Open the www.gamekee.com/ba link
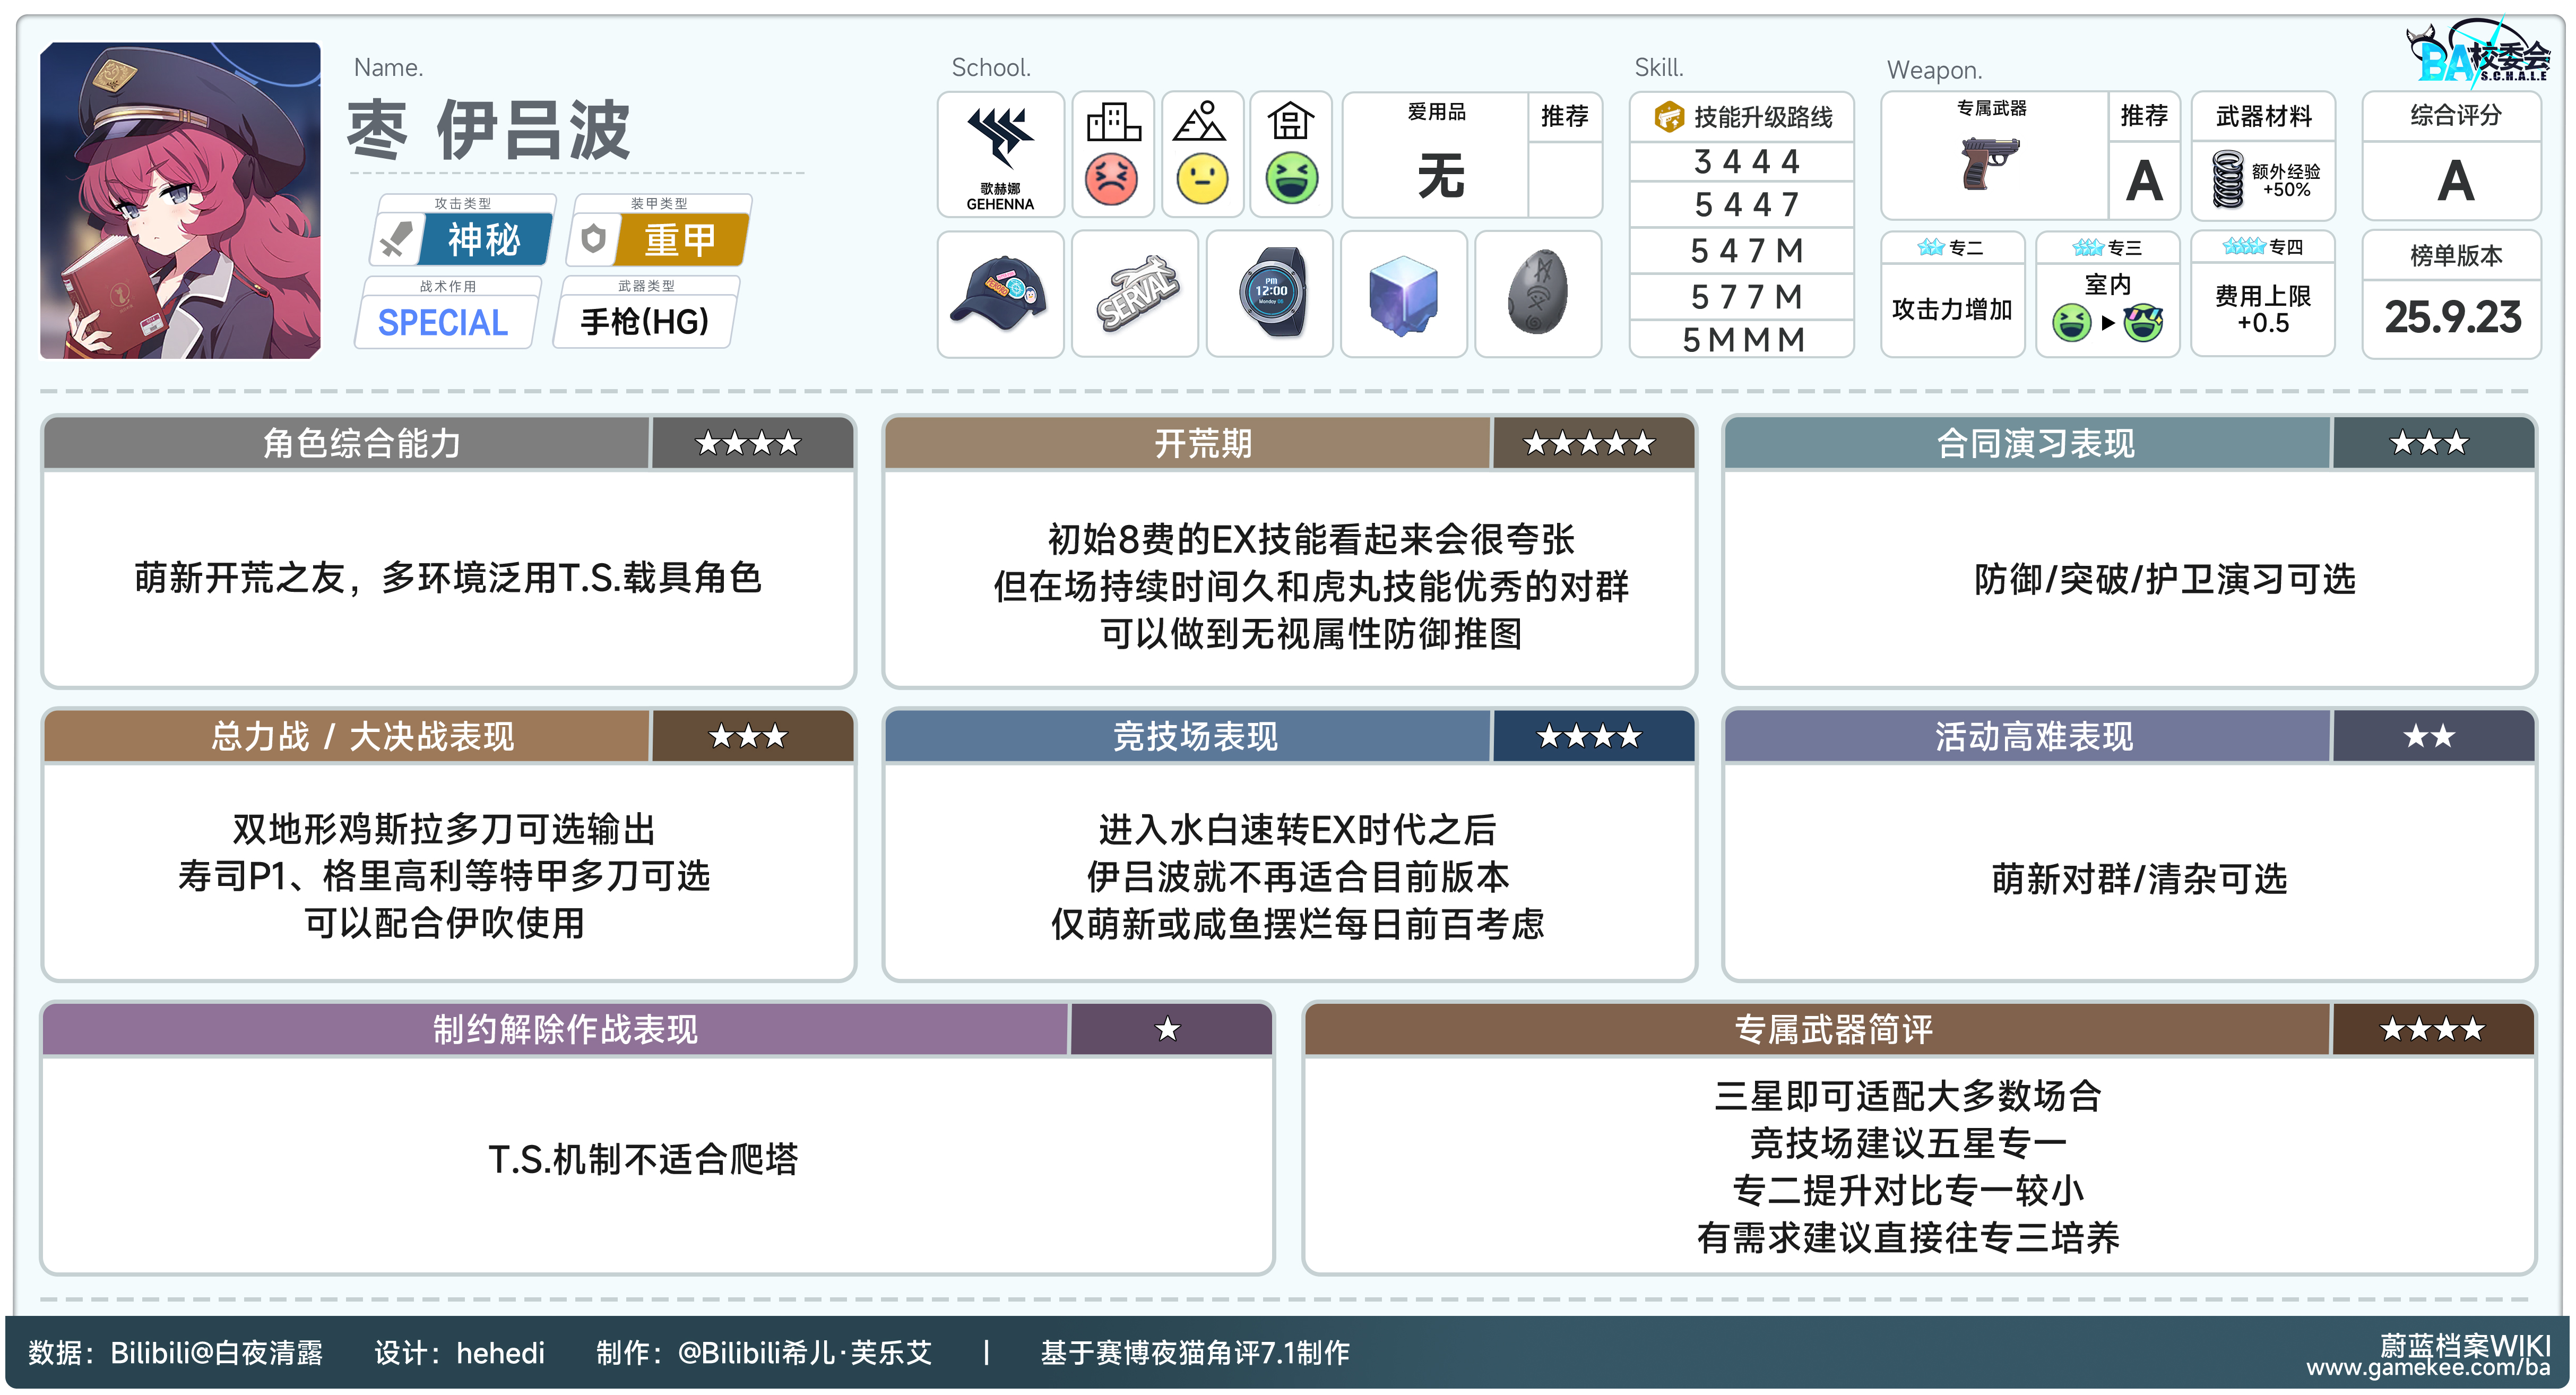 [x=2427, y=1367]
